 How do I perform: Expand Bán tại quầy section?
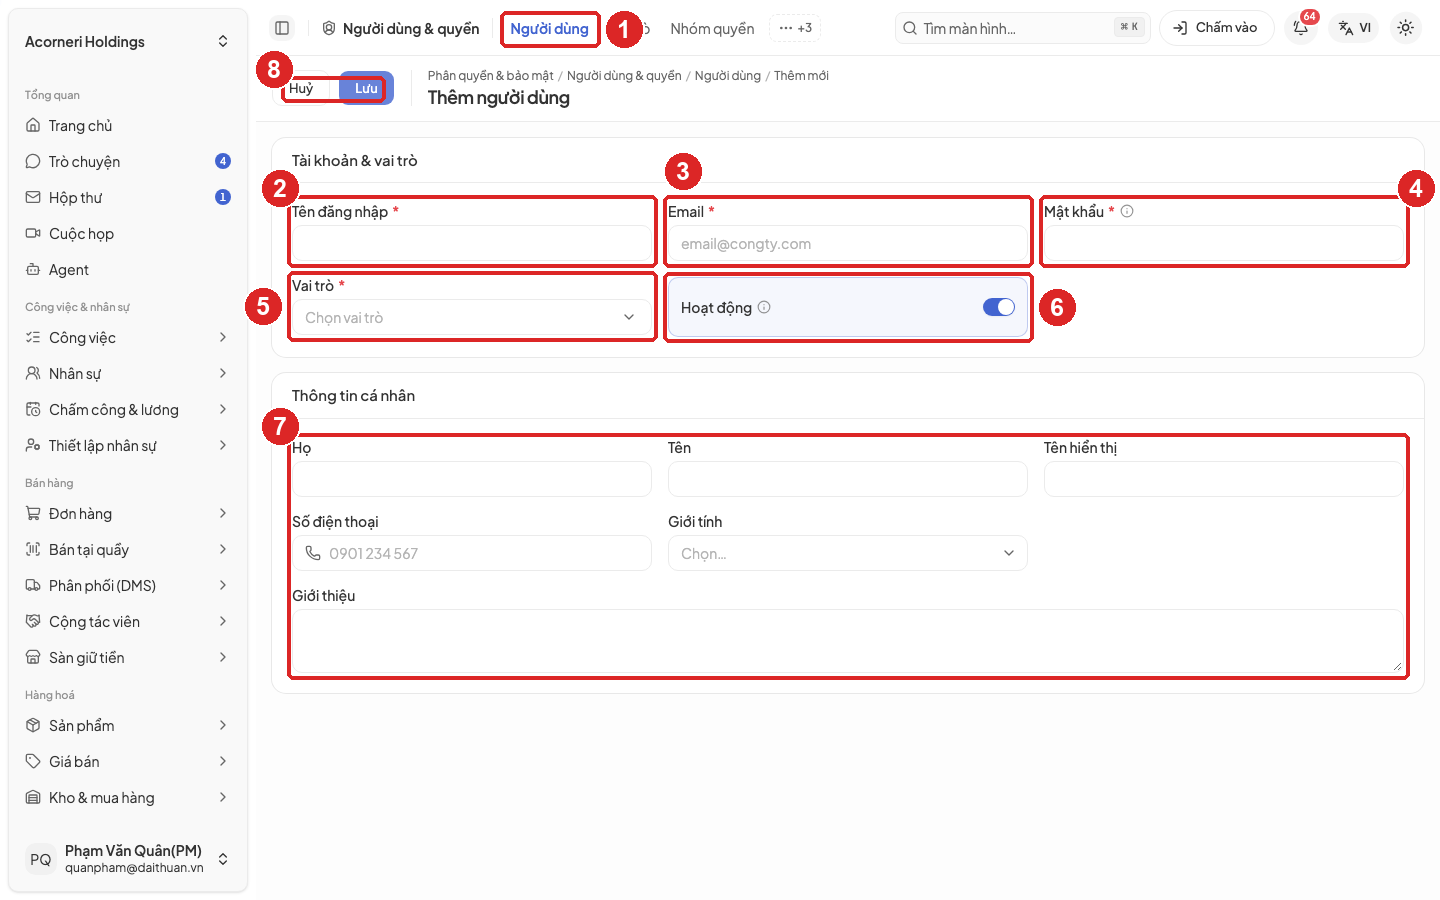[x=128, y=550]
